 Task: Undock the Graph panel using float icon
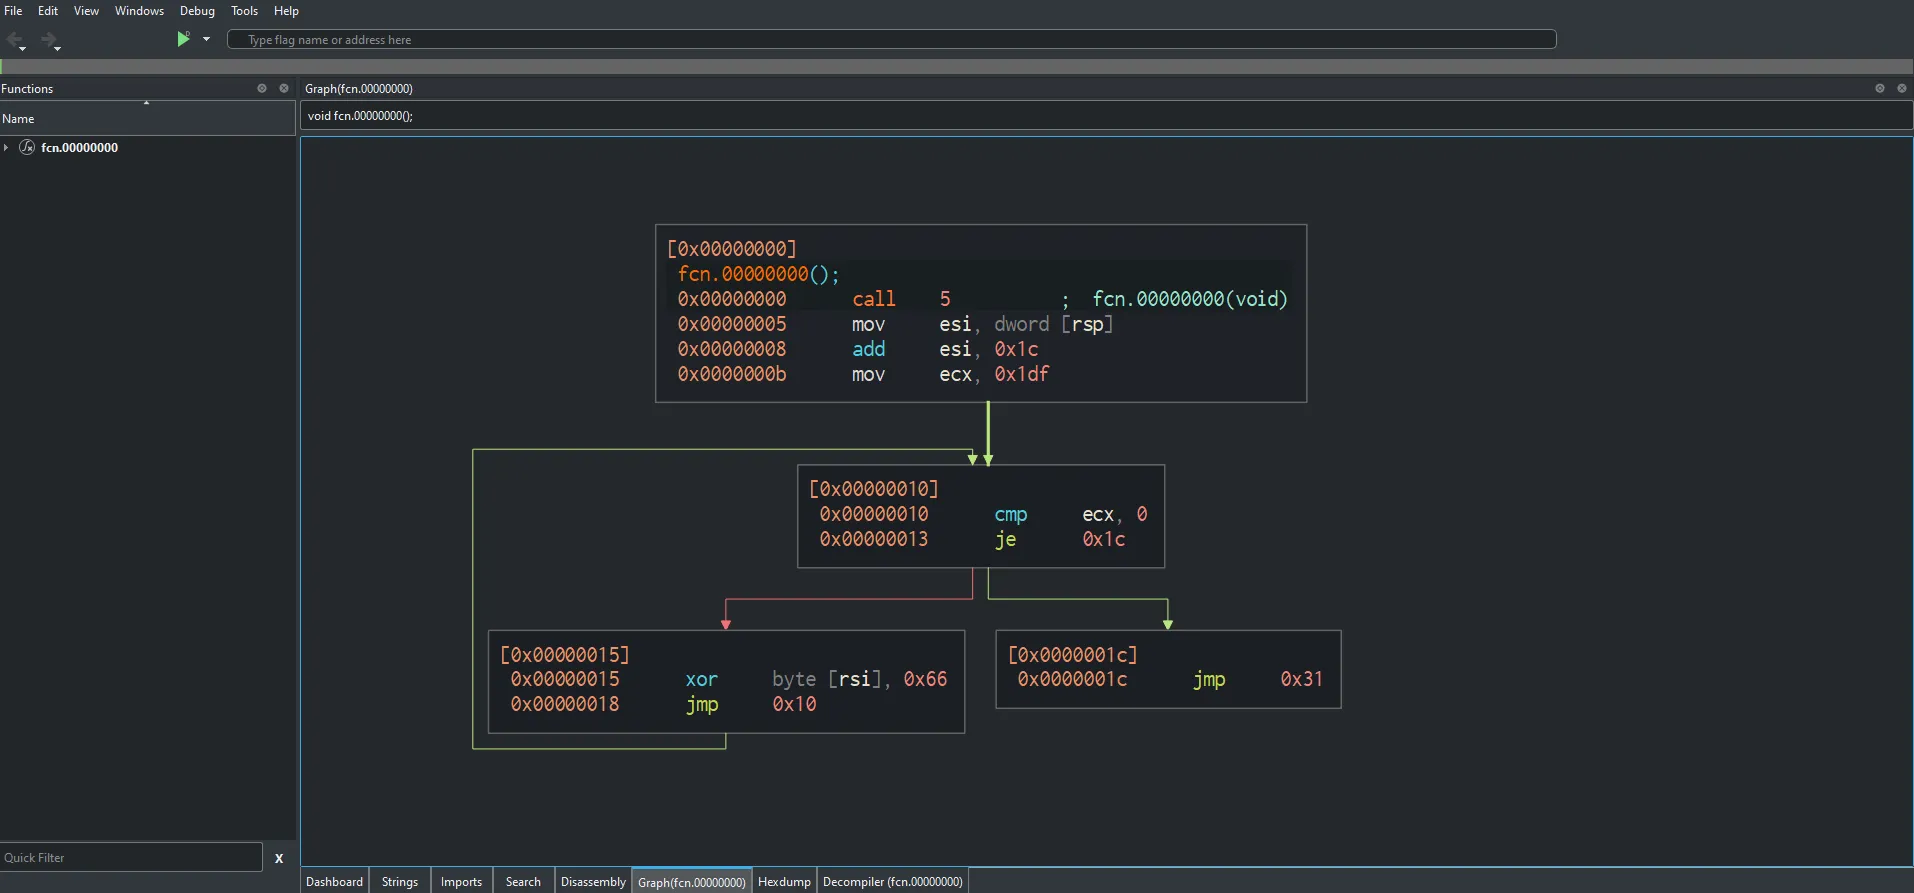(x=1880, y=88)
